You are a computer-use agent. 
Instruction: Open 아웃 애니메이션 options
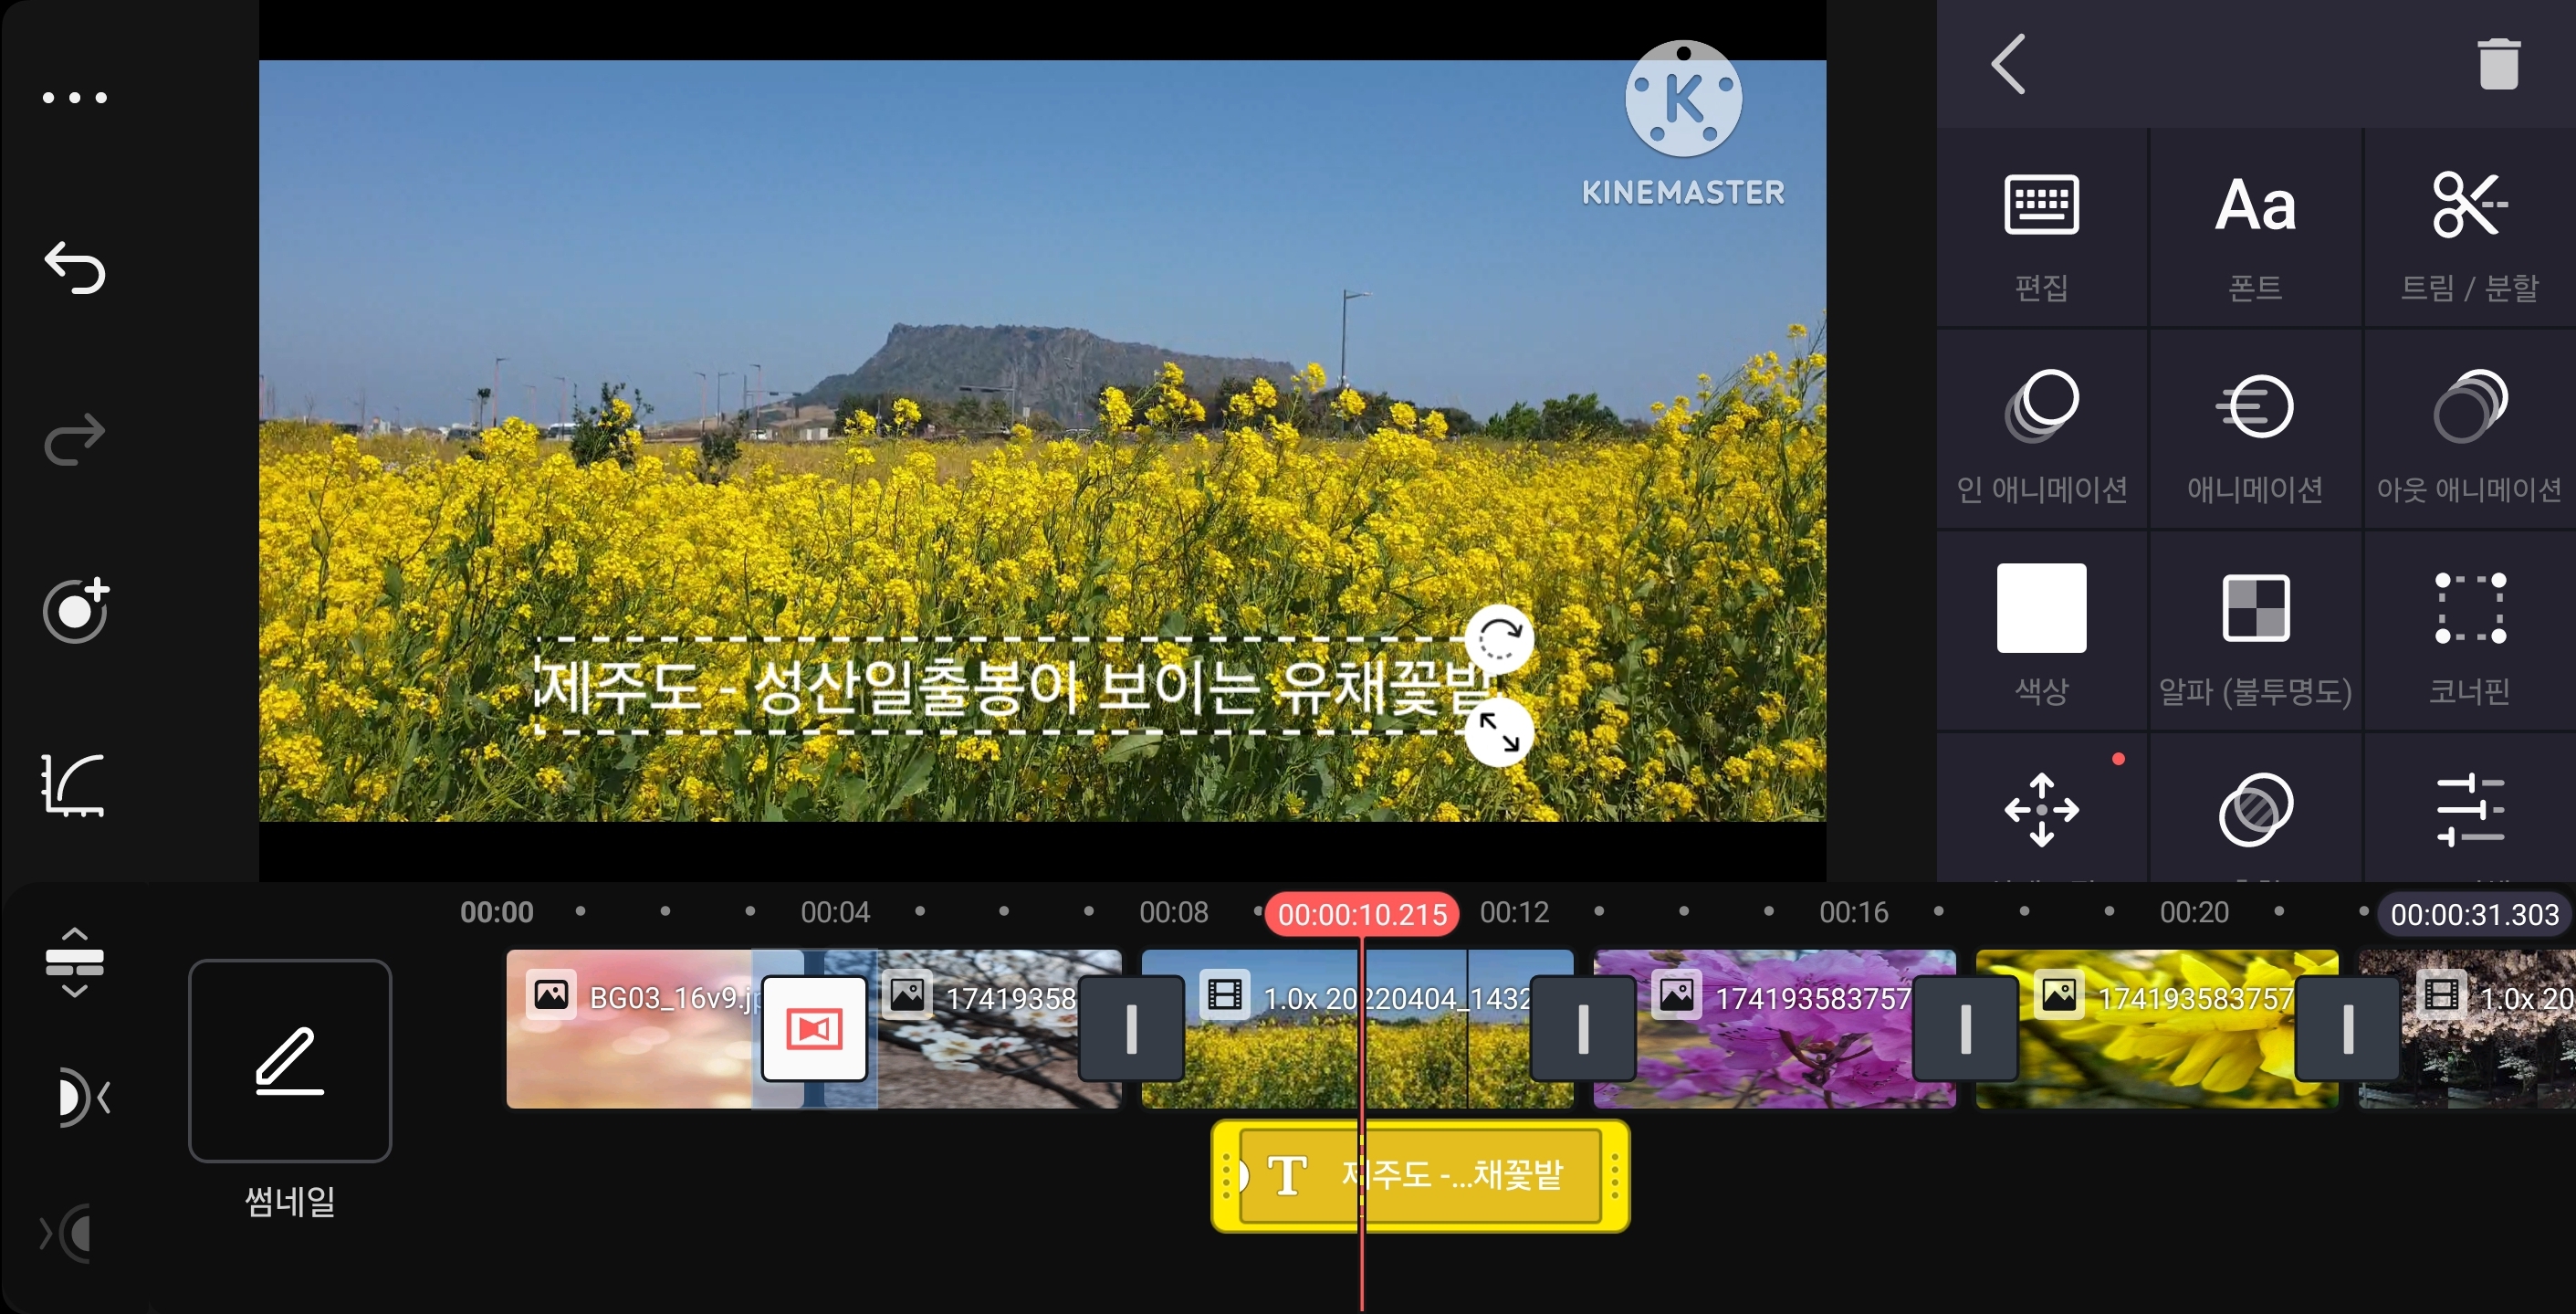click(2469, 432)
